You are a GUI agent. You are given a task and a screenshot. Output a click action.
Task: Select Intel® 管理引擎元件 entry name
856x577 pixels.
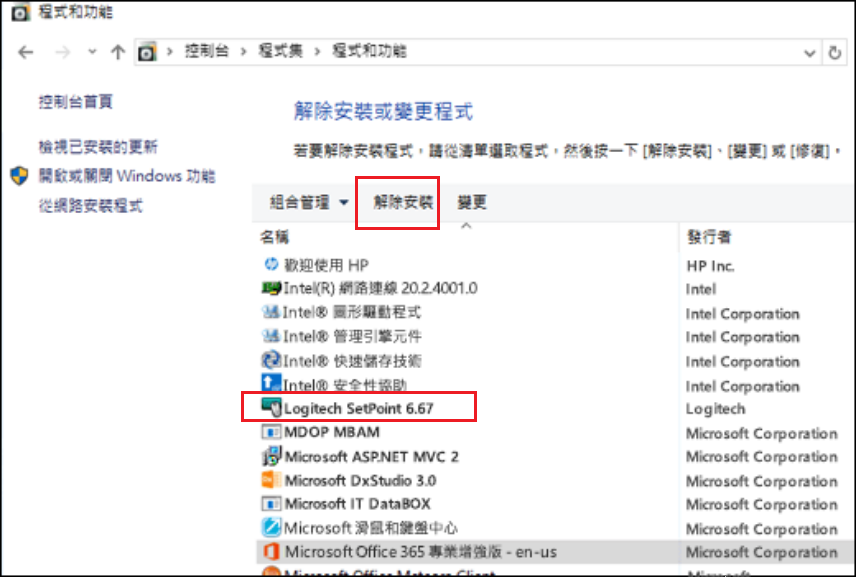(352, 336)
